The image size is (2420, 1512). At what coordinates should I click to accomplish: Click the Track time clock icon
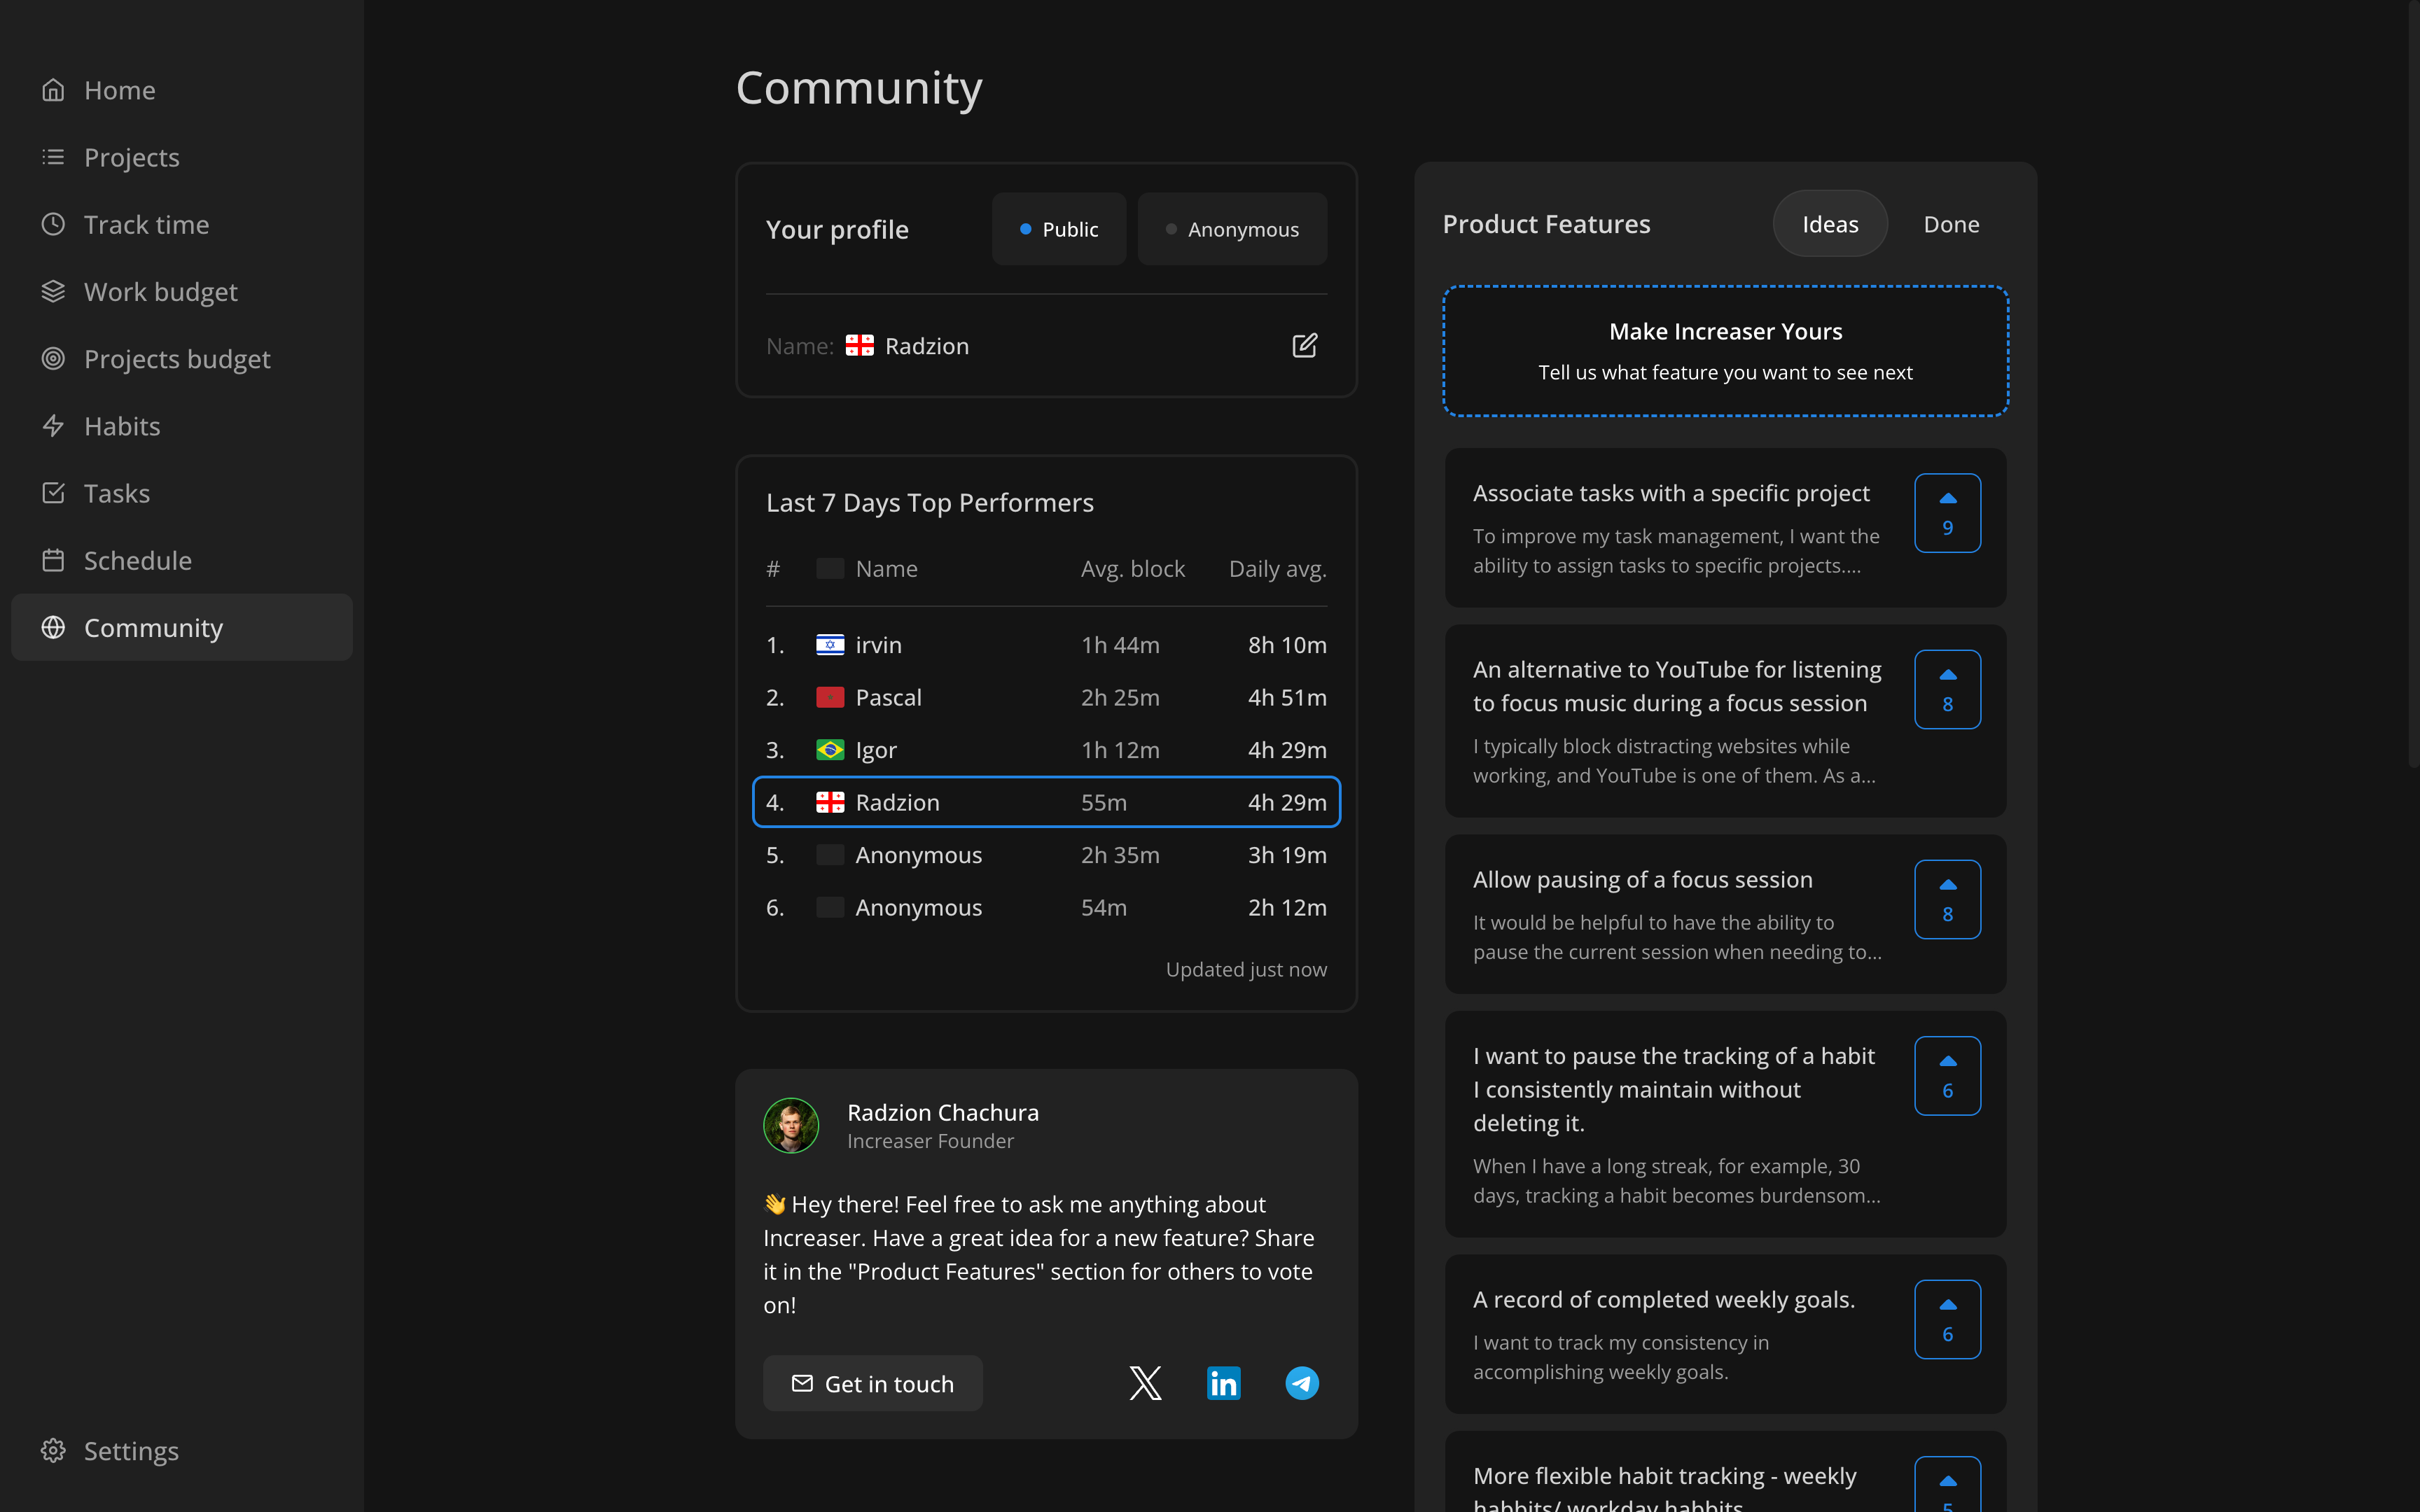point(53,224)
